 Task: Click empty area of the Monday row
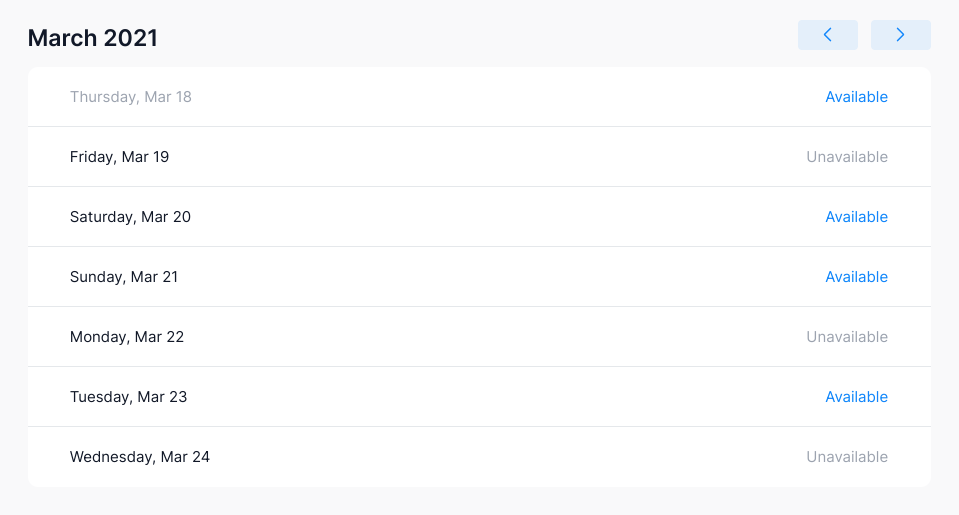coord(500,337)
